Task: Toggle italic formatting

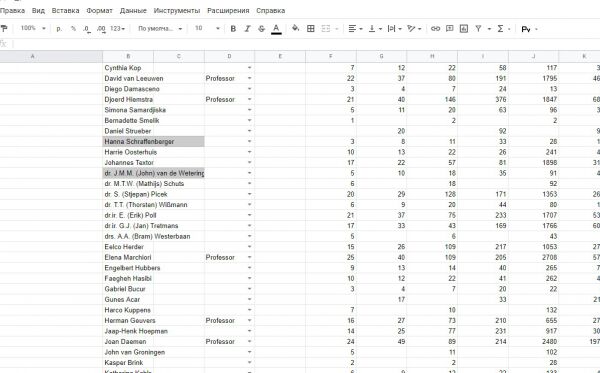Action: [x=247, y=29]
